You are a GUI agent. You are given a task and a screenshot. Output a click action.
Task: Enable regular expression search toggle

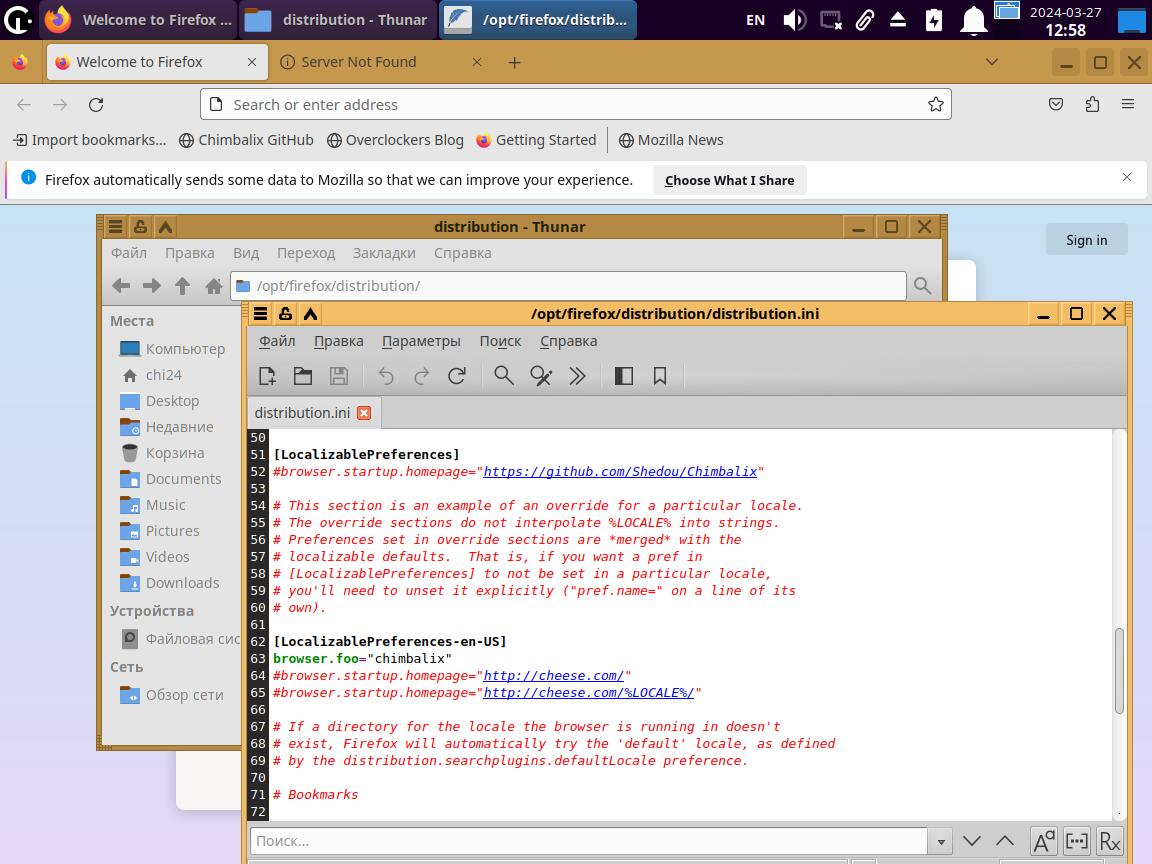(x=1109, y=841)
